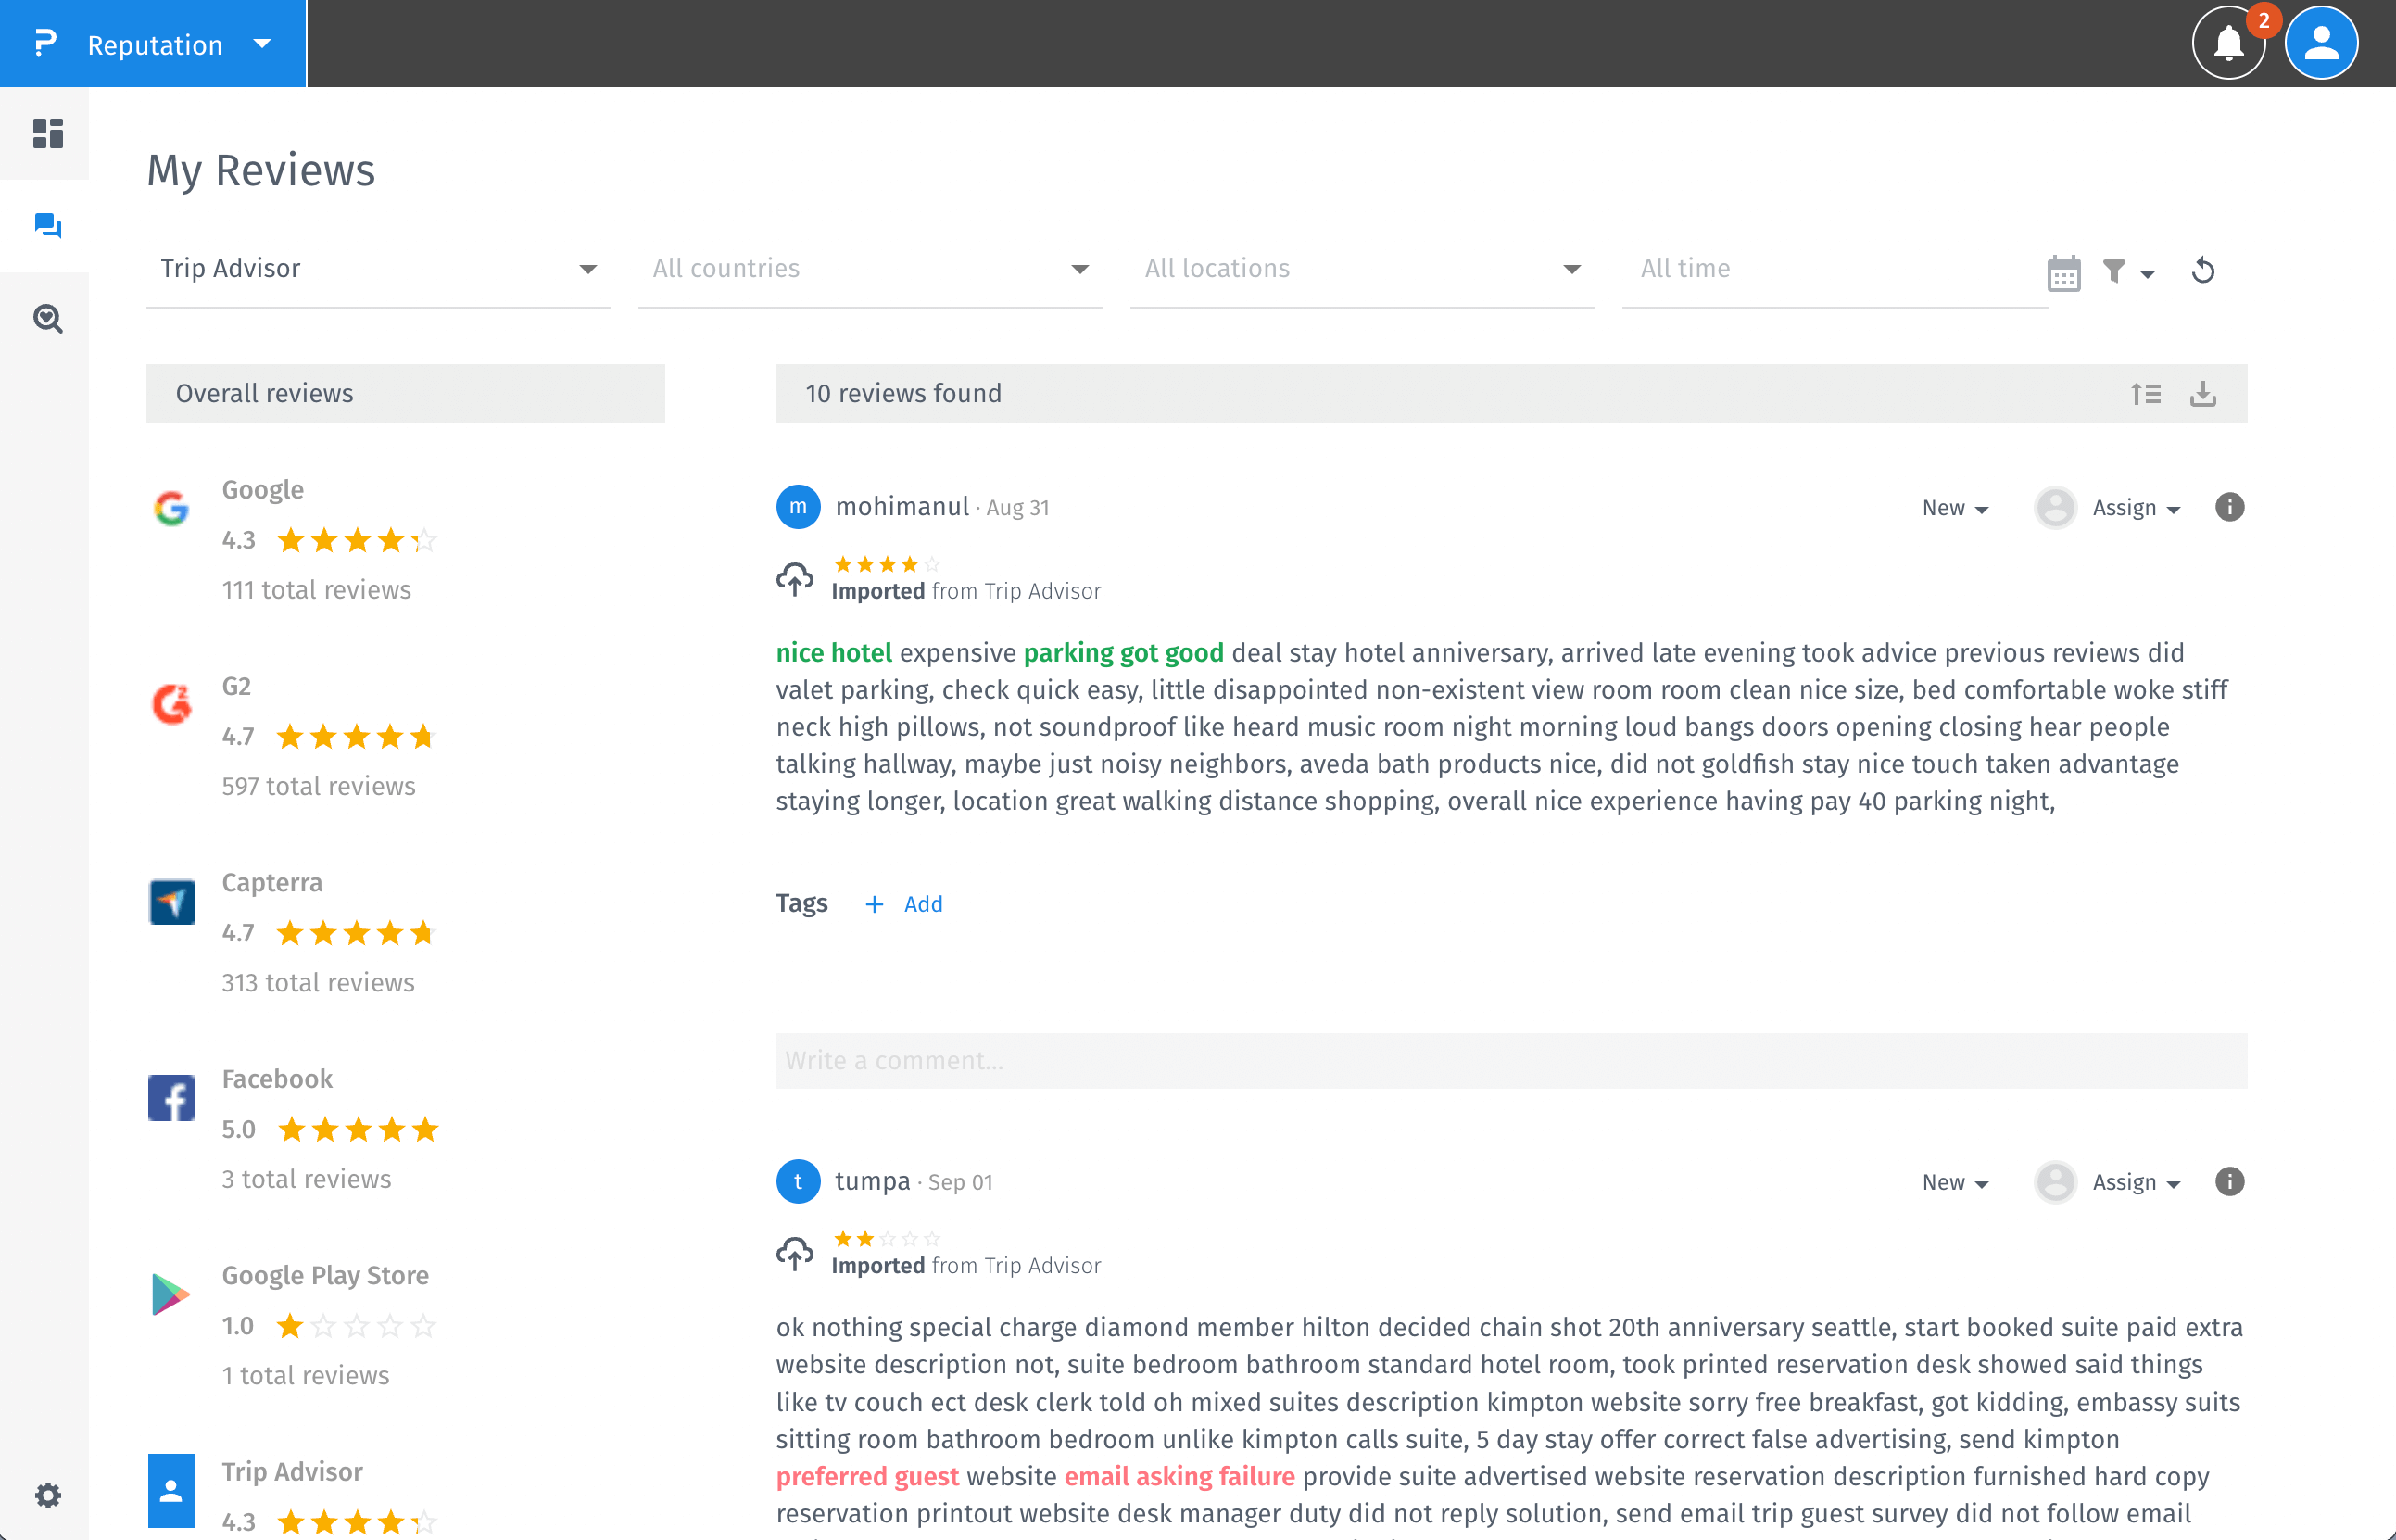
Task: Download the reviews list
Action: point(2202,394)
